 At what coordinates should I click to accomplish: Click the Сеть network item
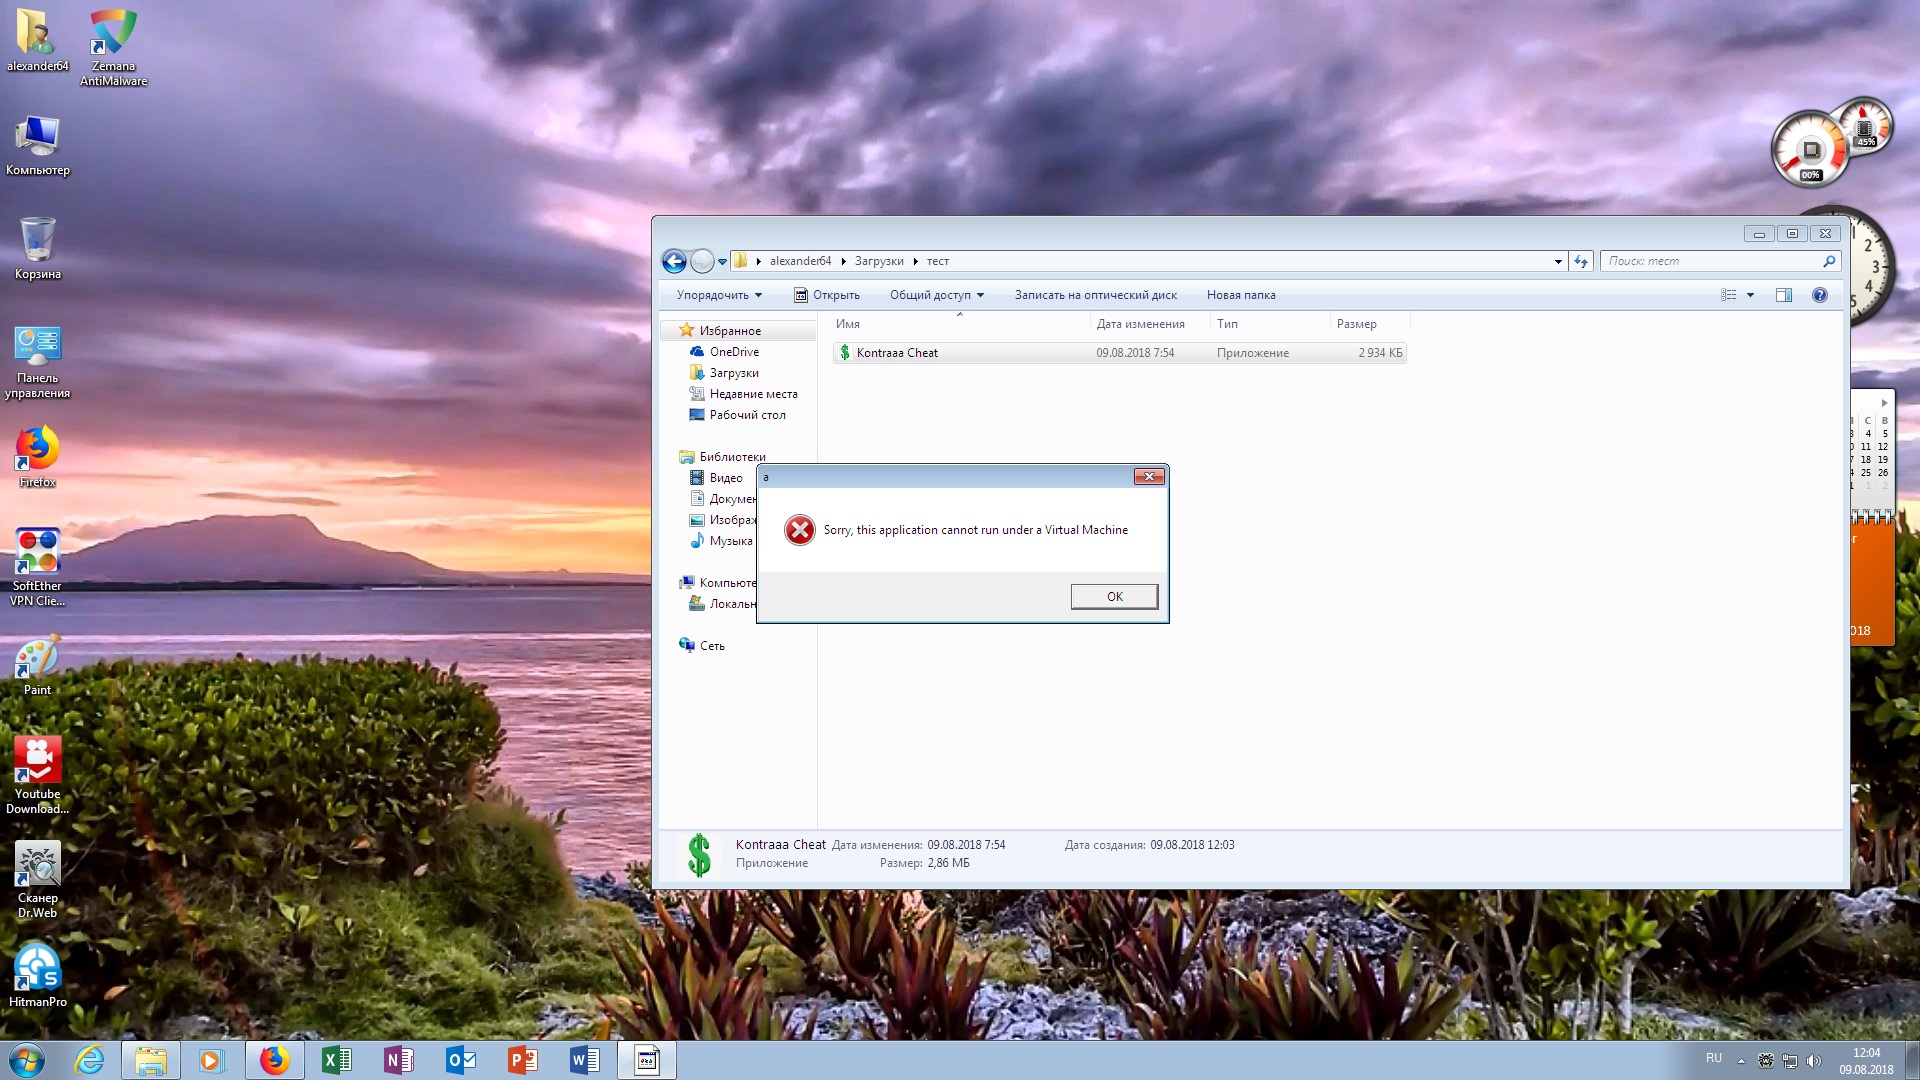[x=712, y=646]
